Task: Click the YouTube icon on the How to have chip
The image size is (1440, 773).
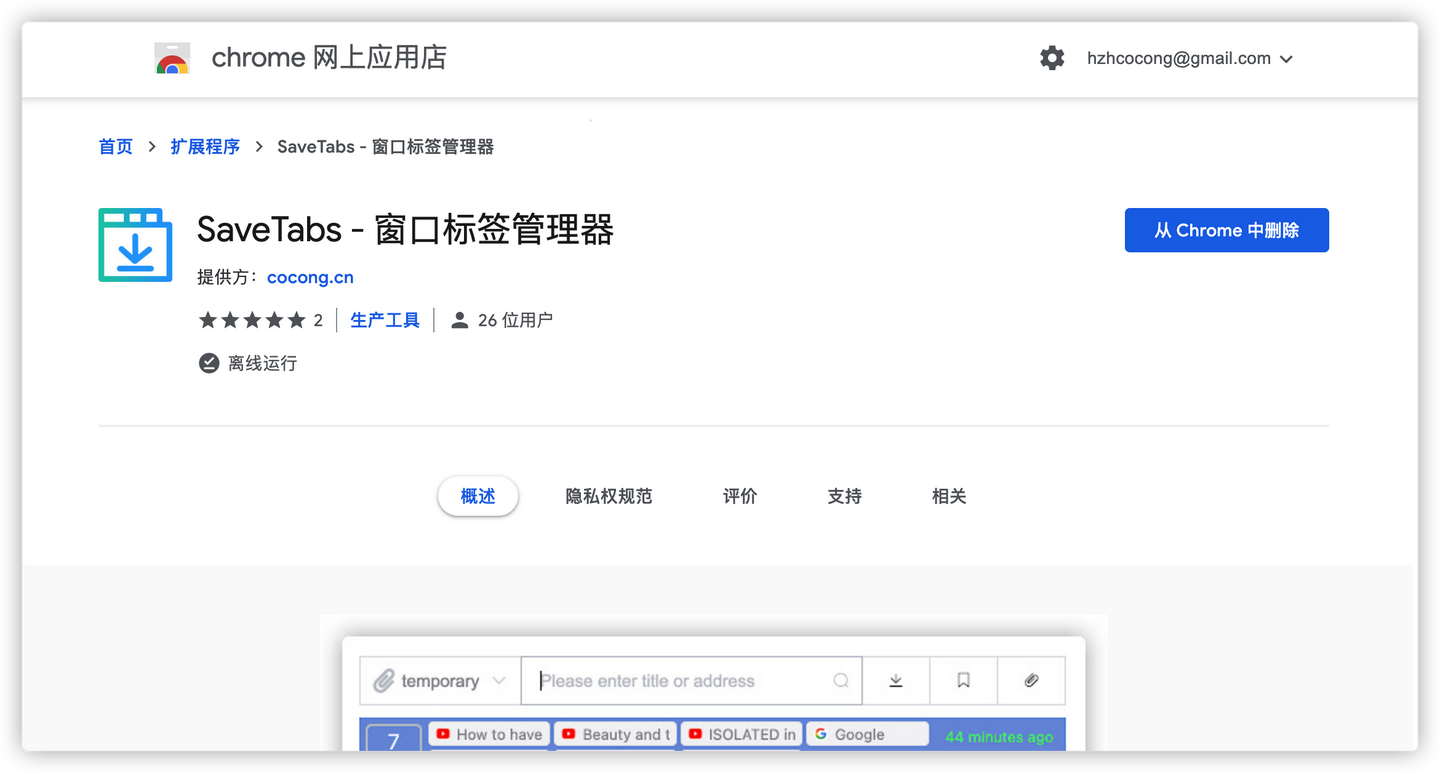Action: [442, 733]
